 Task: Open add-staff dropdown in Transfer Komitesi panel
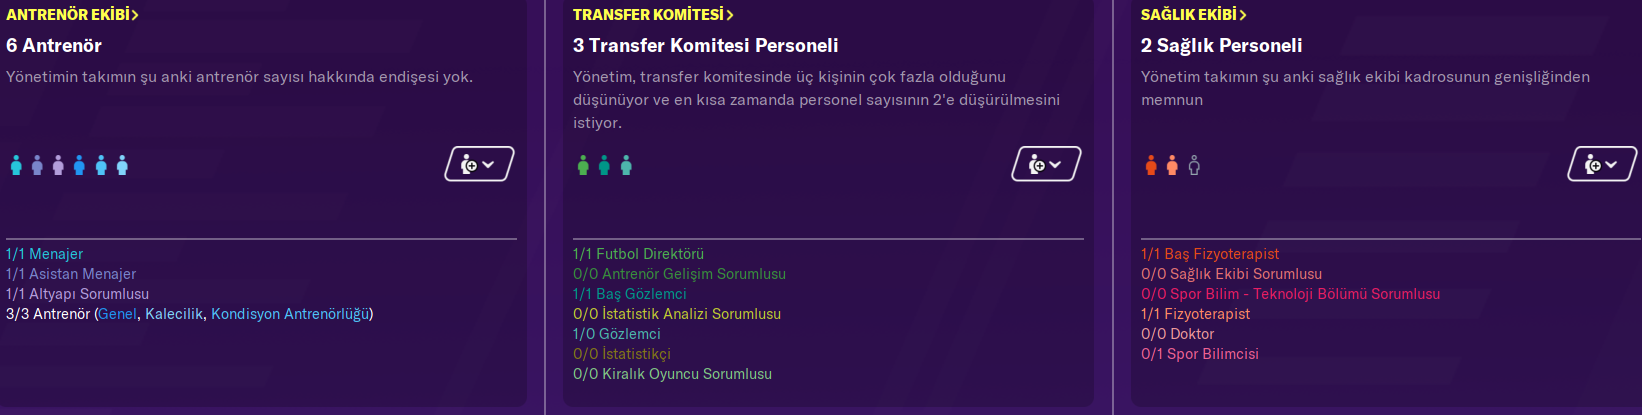click(x=1046, y=164)
